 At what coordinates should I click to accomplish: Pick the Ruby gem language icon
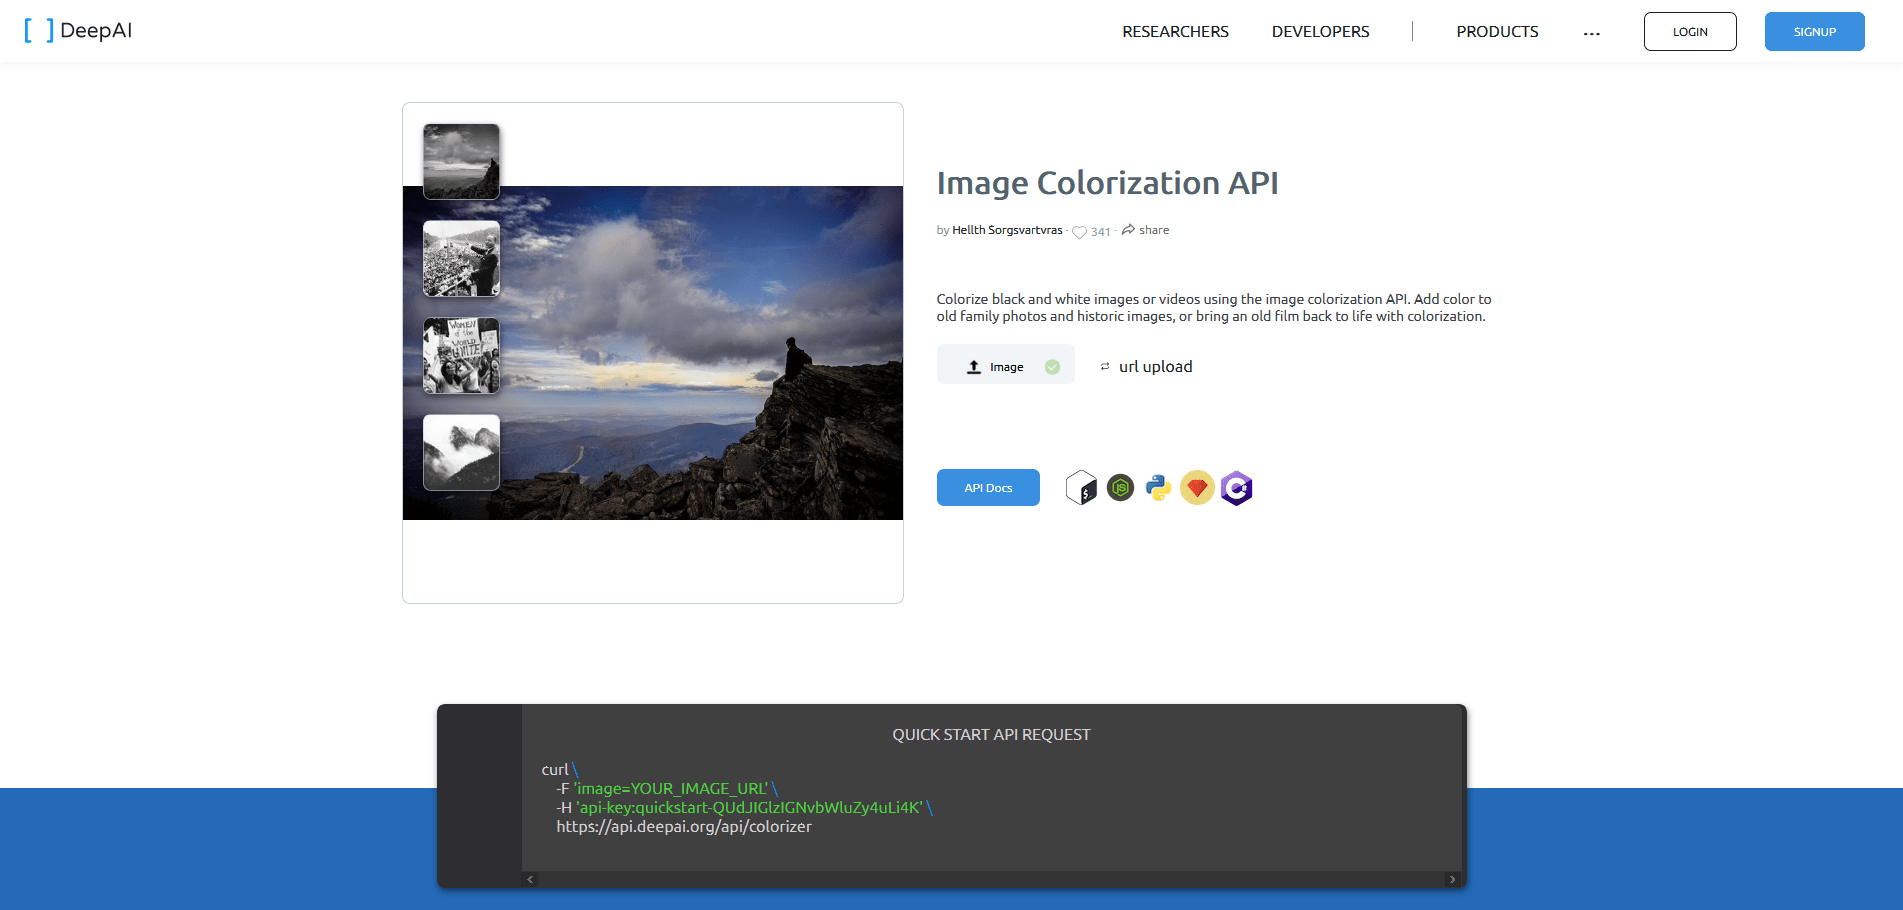[1197, 488]
